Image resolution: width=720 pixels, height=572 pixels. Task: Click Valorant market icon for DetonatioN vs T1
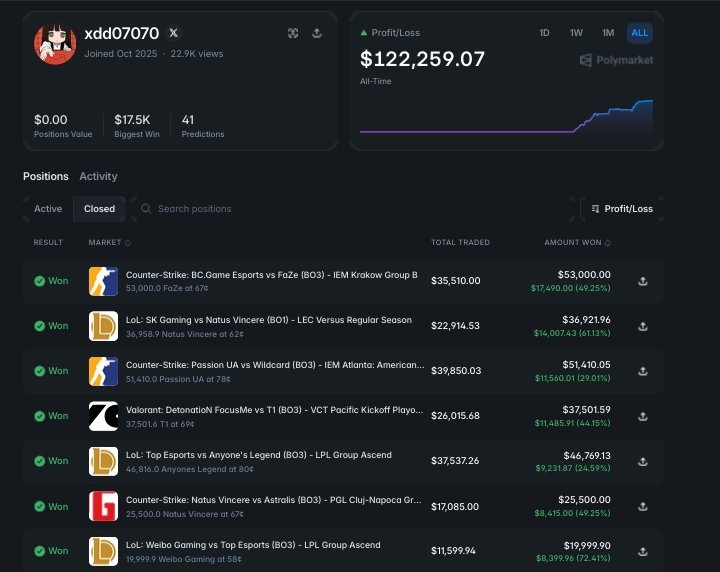pos(103,416)
